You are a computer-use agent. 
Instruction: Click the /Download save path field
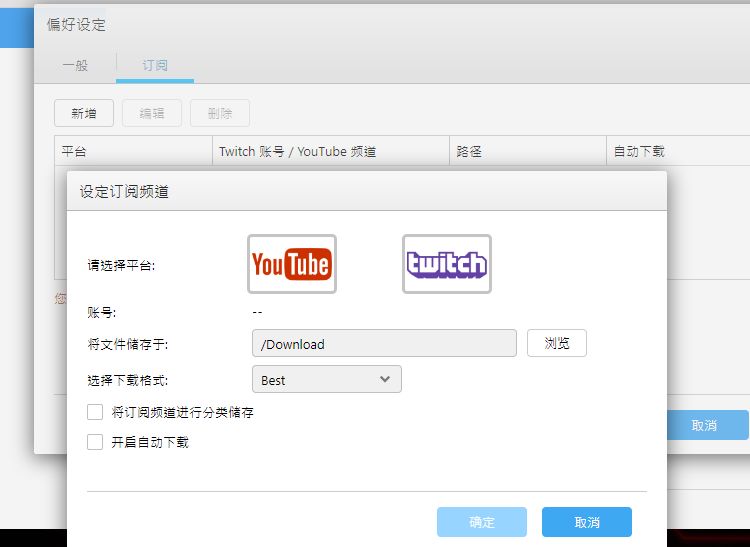tap(384, 343)
